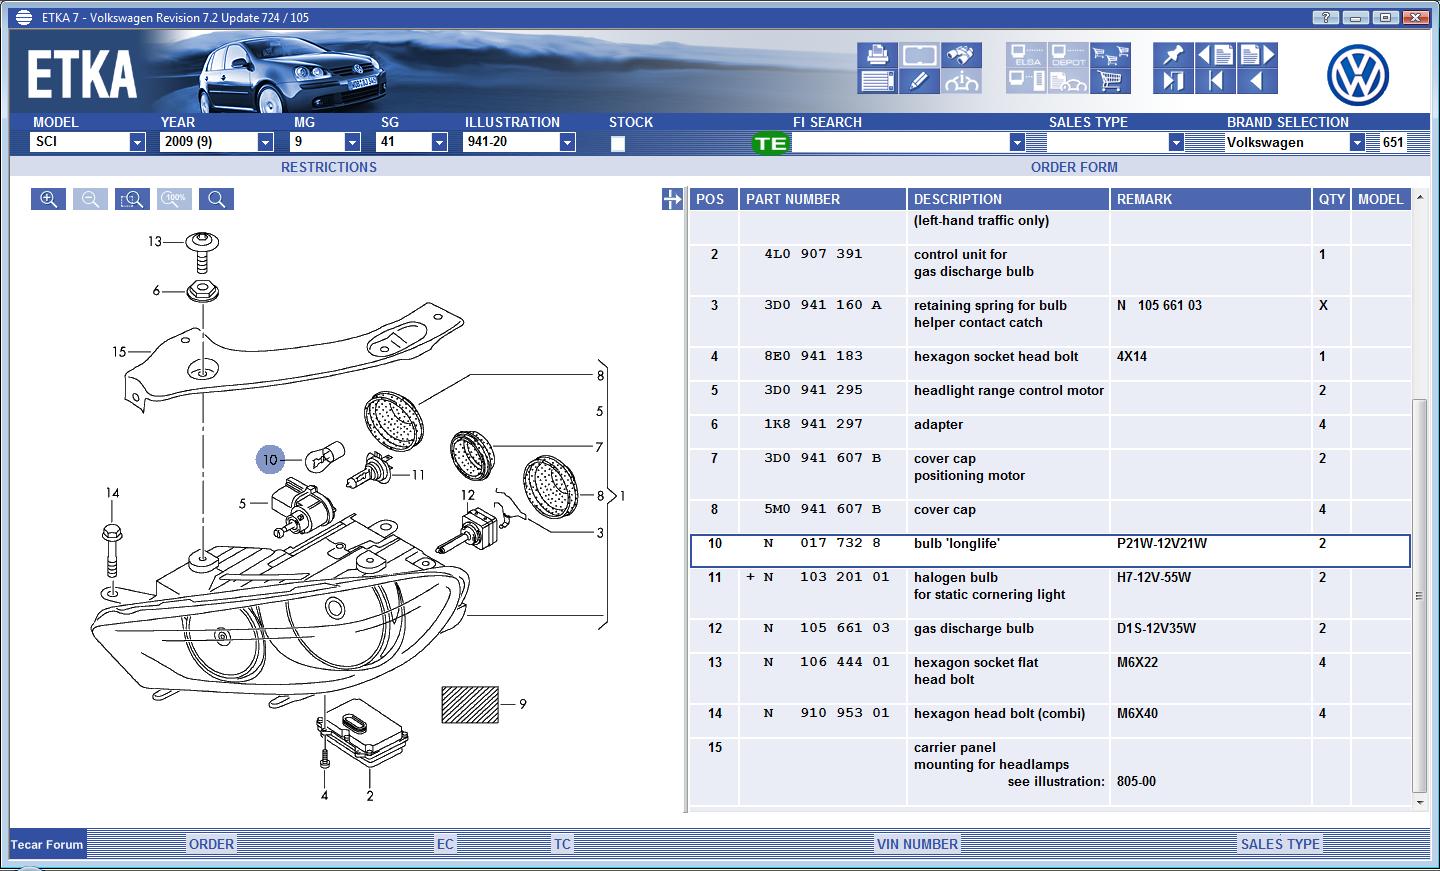Open the YEAR dropdown list
Viewport: 1440px width, 871px height.
pos(265,143)
